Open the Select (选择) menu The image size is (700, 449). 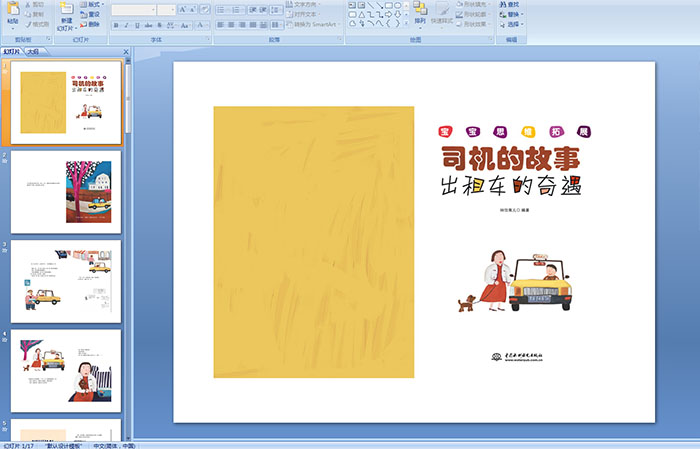coord(512,24)
